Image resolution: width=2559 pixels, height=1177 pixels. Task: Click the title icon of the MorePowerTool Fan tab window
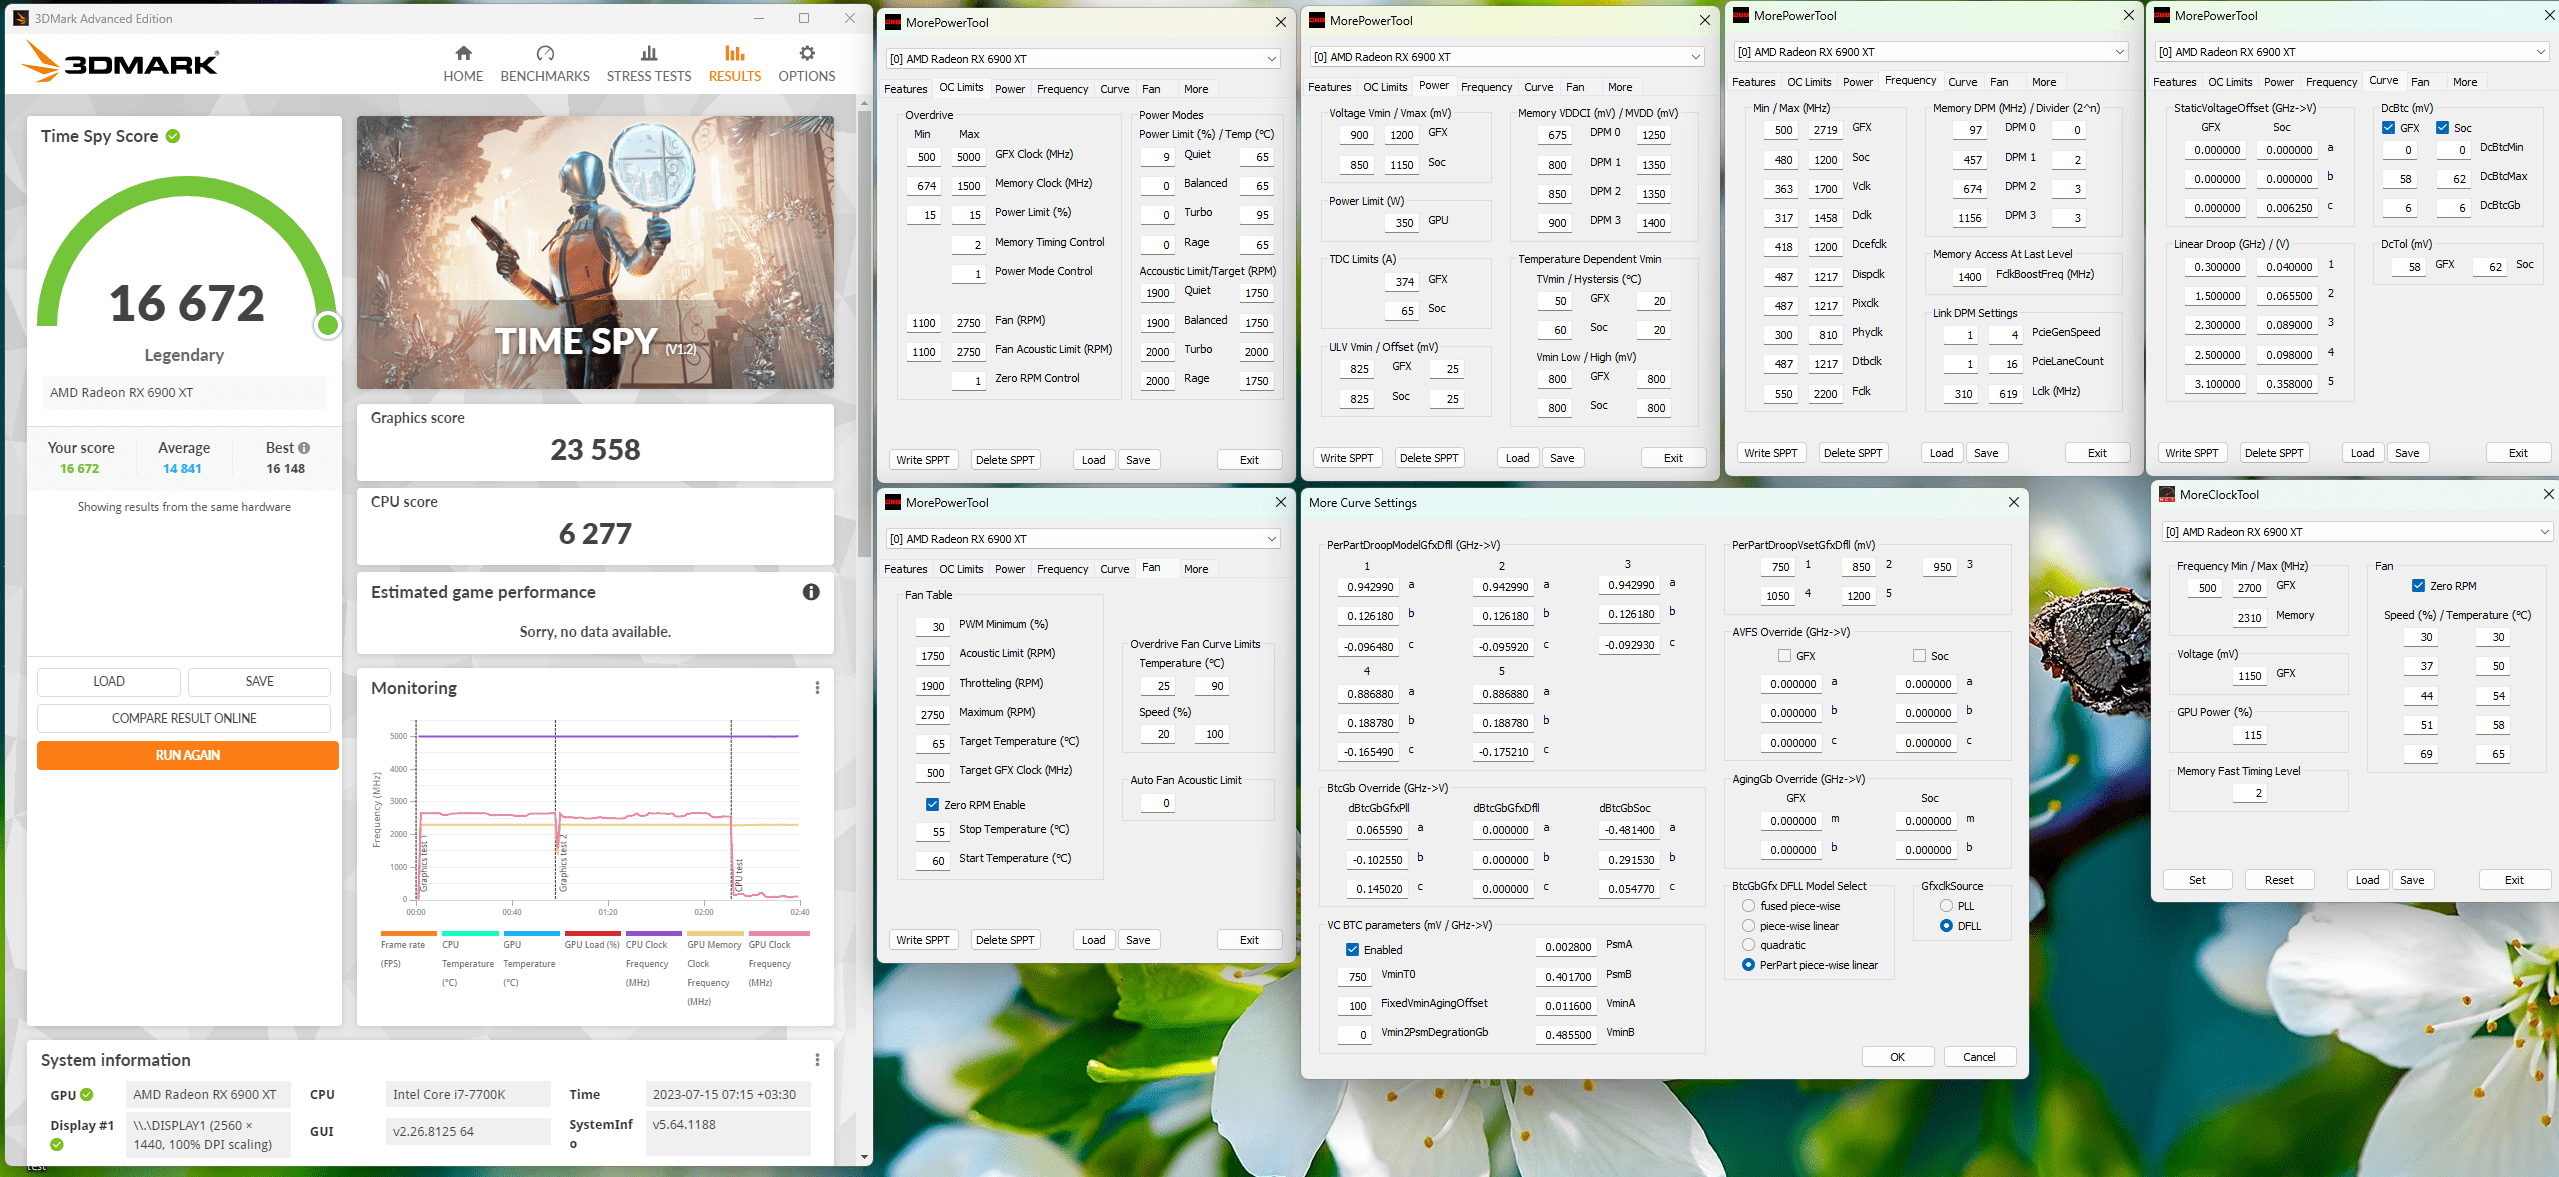[x=893, y=502]
